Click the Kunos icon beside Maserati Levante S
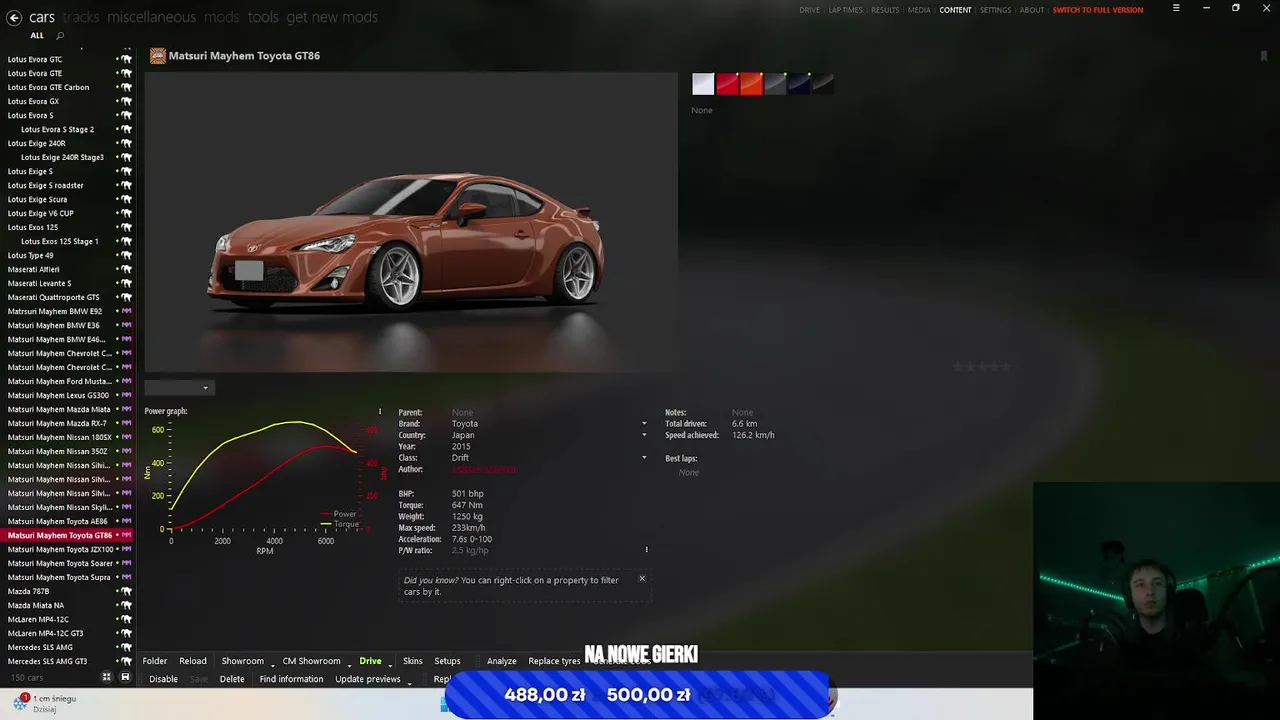 [126, 283]
